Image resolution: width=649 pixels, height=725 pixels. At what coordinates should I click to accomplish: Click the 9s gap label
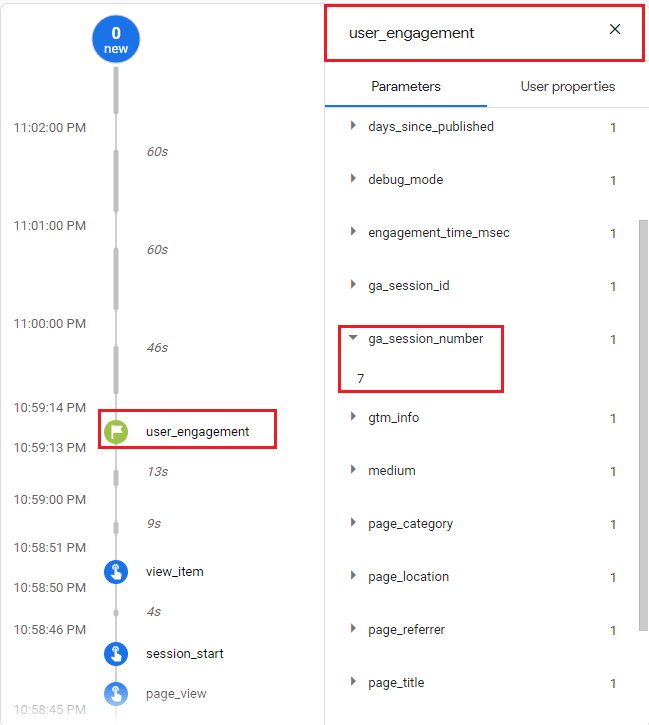pos(154,524)
